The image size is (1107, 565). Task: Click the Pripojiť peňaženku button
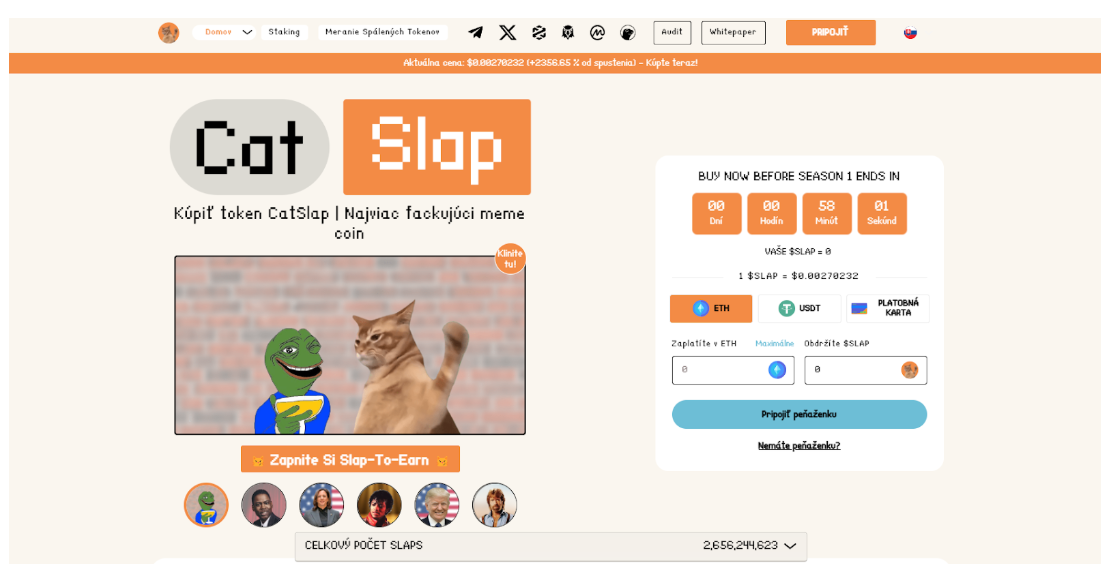point(799,415)
